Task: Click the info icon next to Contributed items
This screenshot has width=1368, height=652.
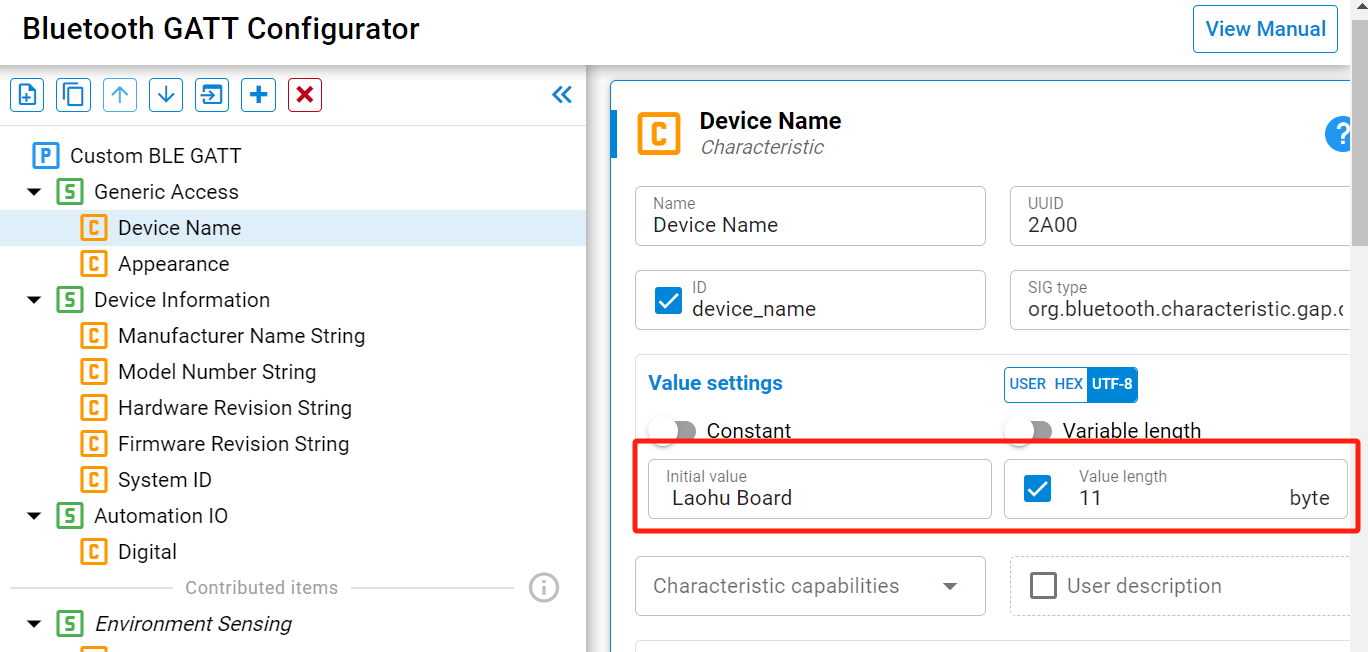Action: pos(543,587)
